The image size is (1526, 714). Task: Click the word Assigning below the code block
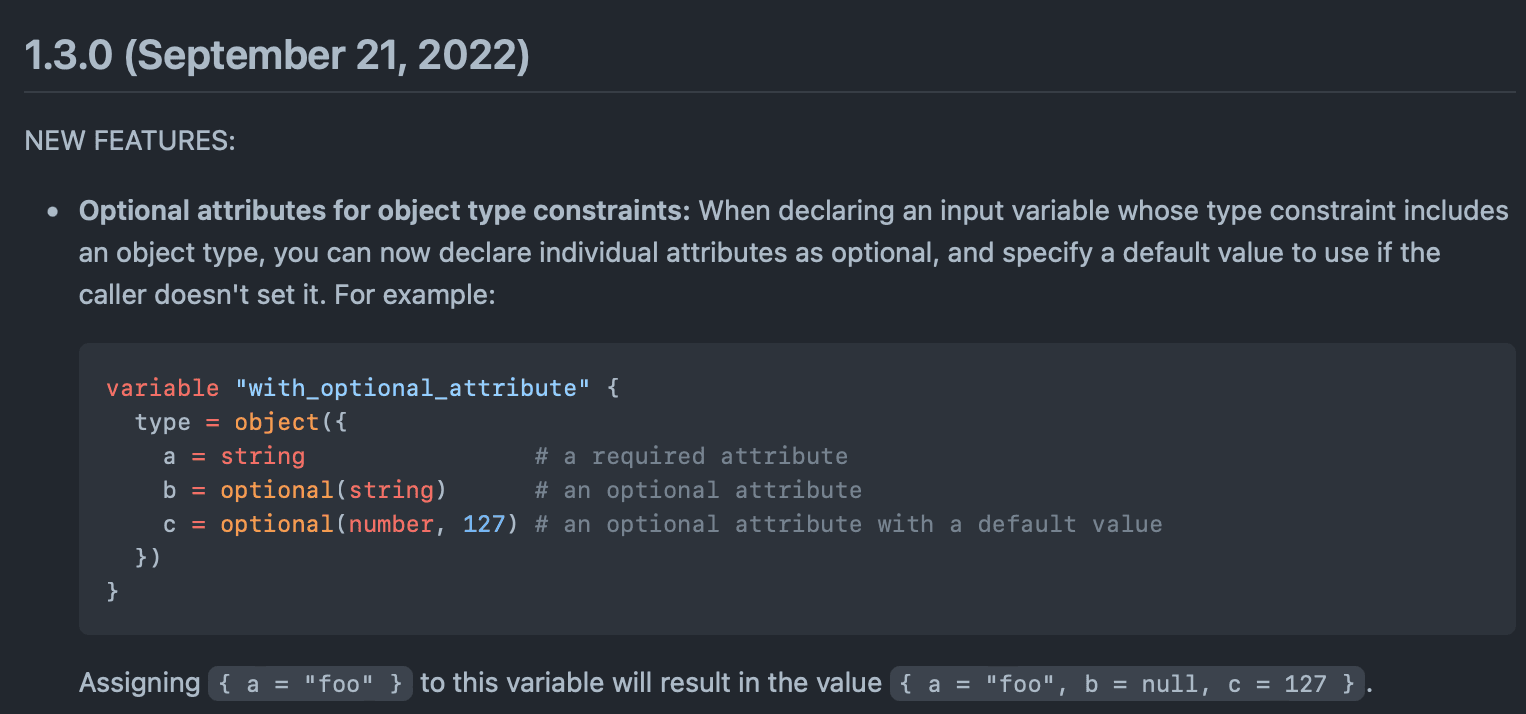[x=140, y=684]
